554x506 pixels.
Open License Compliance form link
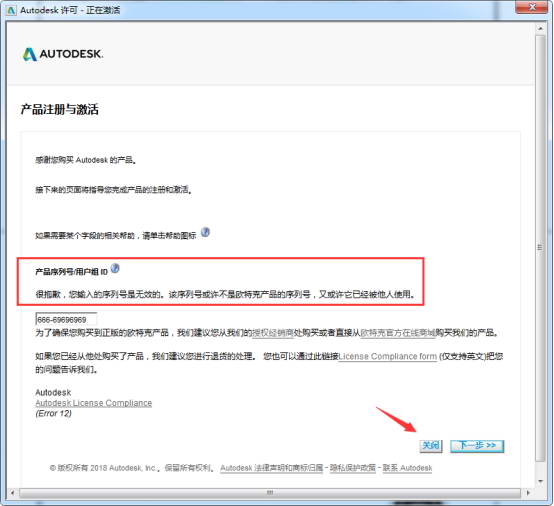click(388, 357)
